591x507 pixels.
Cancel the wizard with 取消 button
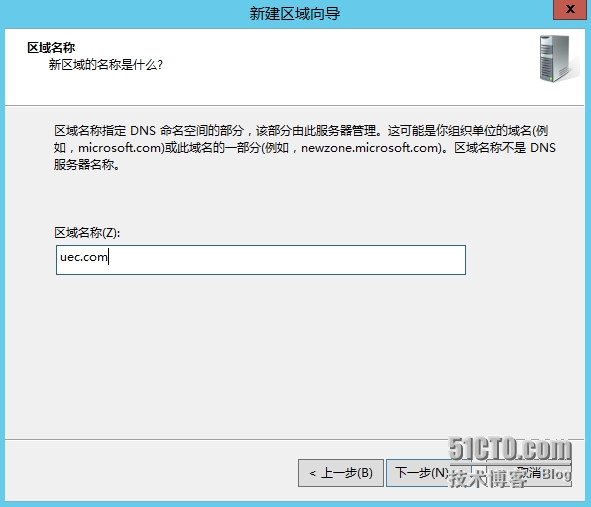pyautogui.click(x=529, y=473)
